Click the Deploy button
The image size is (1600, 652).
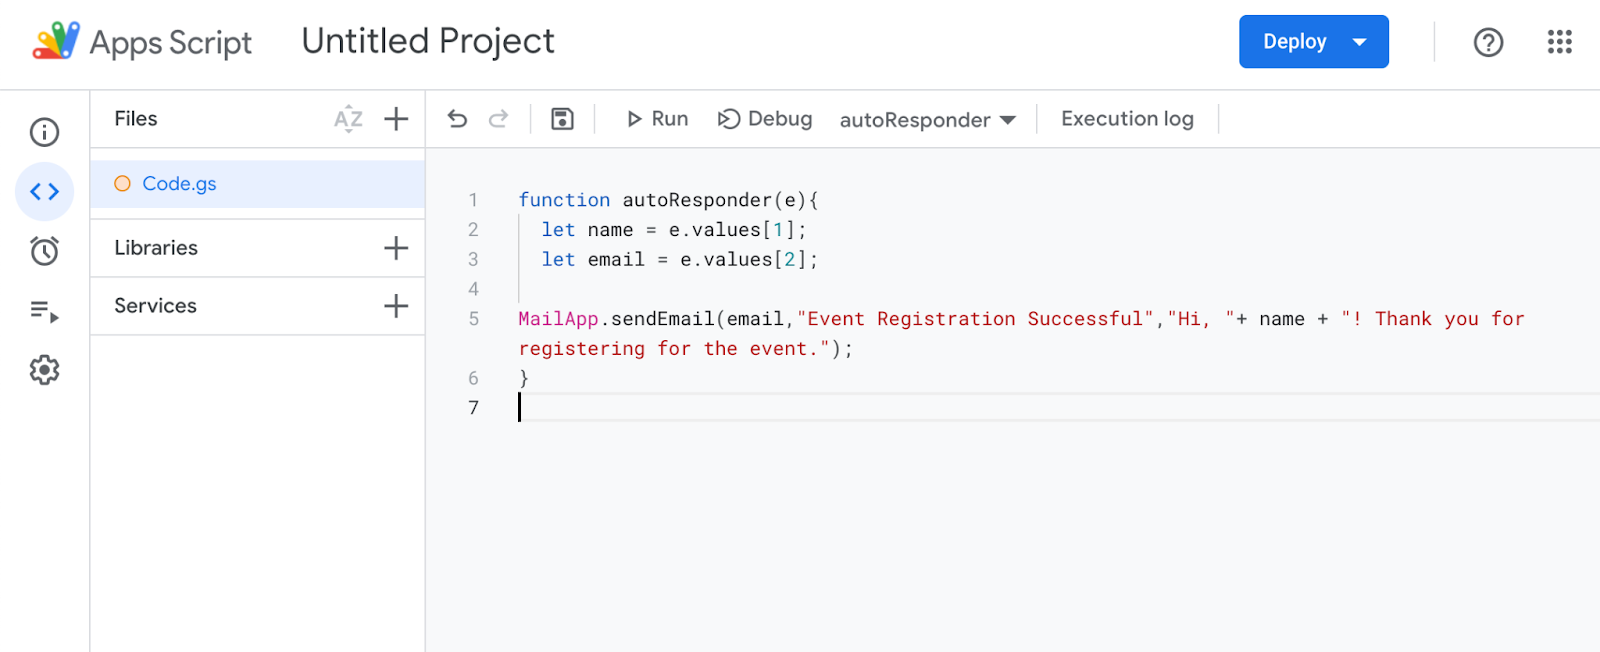[x=1314, y=42]
